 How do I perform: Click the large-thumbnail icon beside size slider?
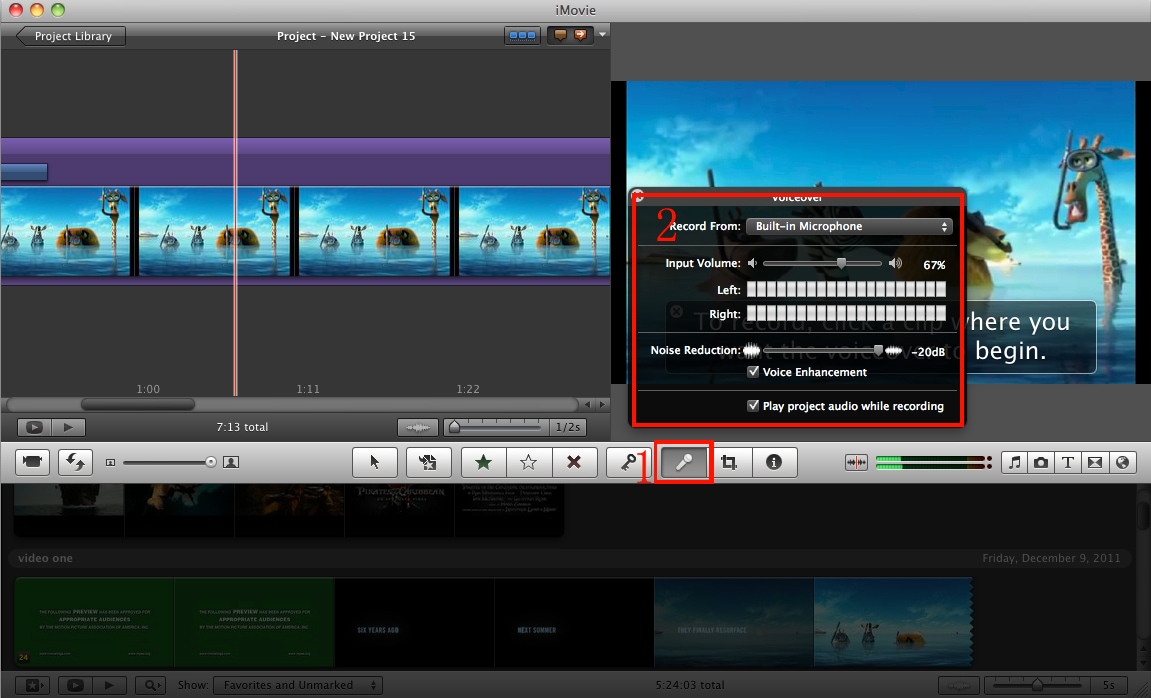[x=230, y=462]
